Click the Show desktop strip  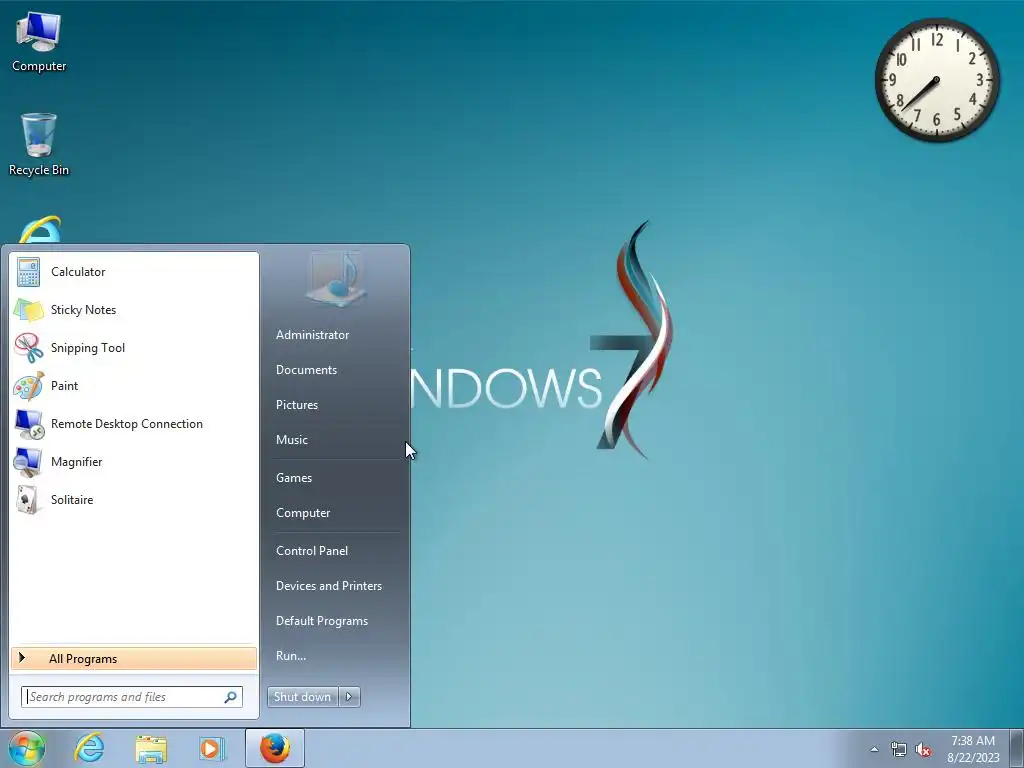1017,748
